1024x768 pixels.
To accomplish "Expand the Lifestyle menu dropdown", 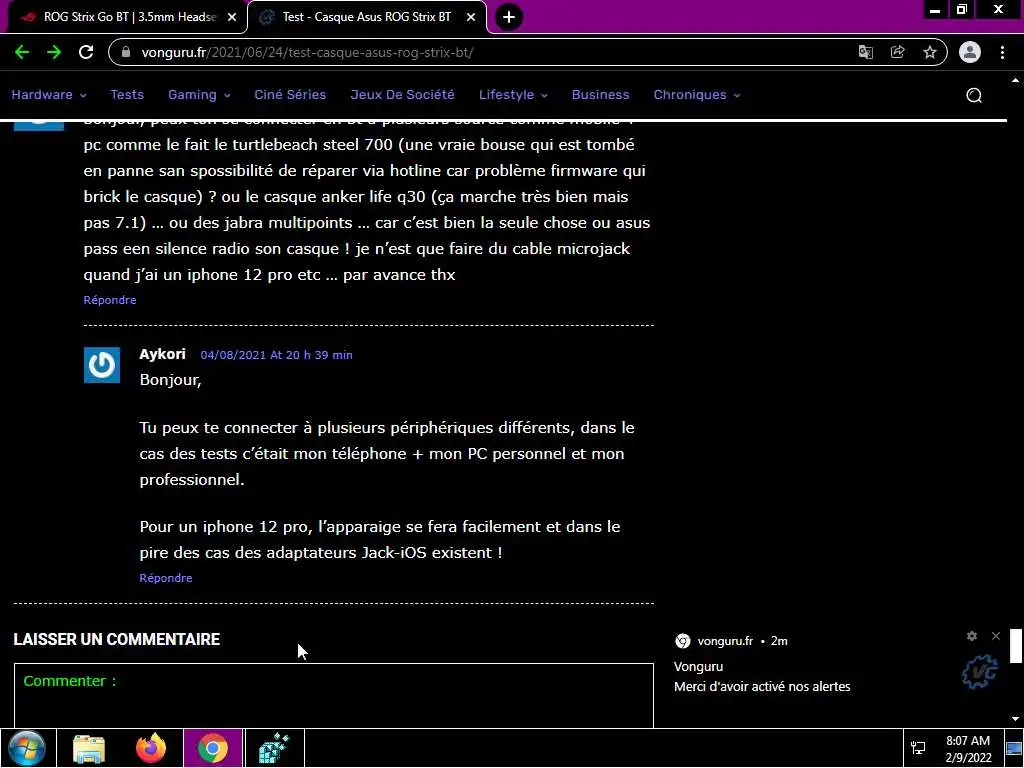I will (513, 95).
